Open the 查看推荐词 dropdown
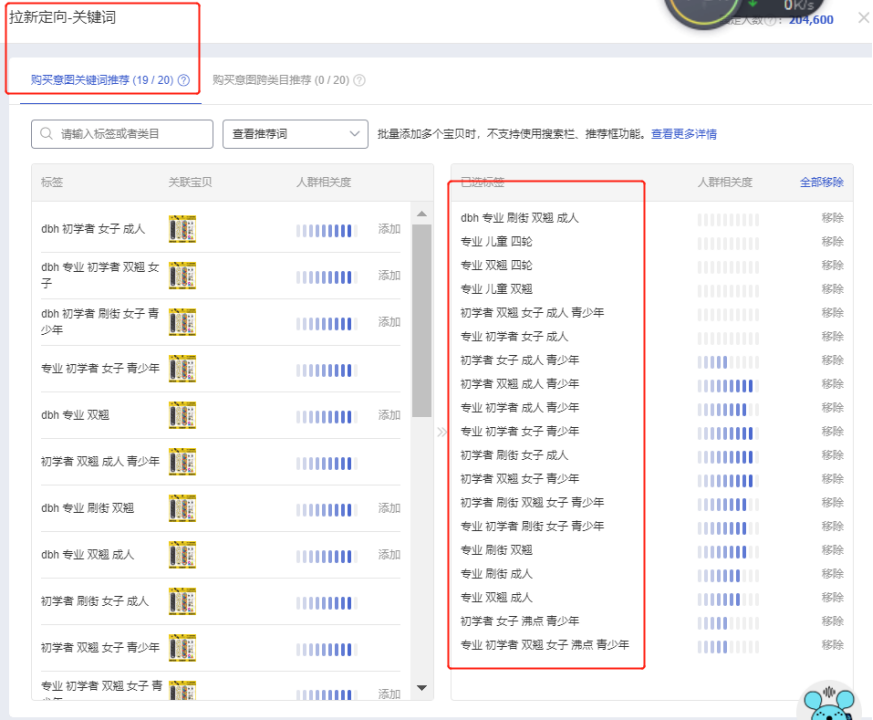 (295, 134)
